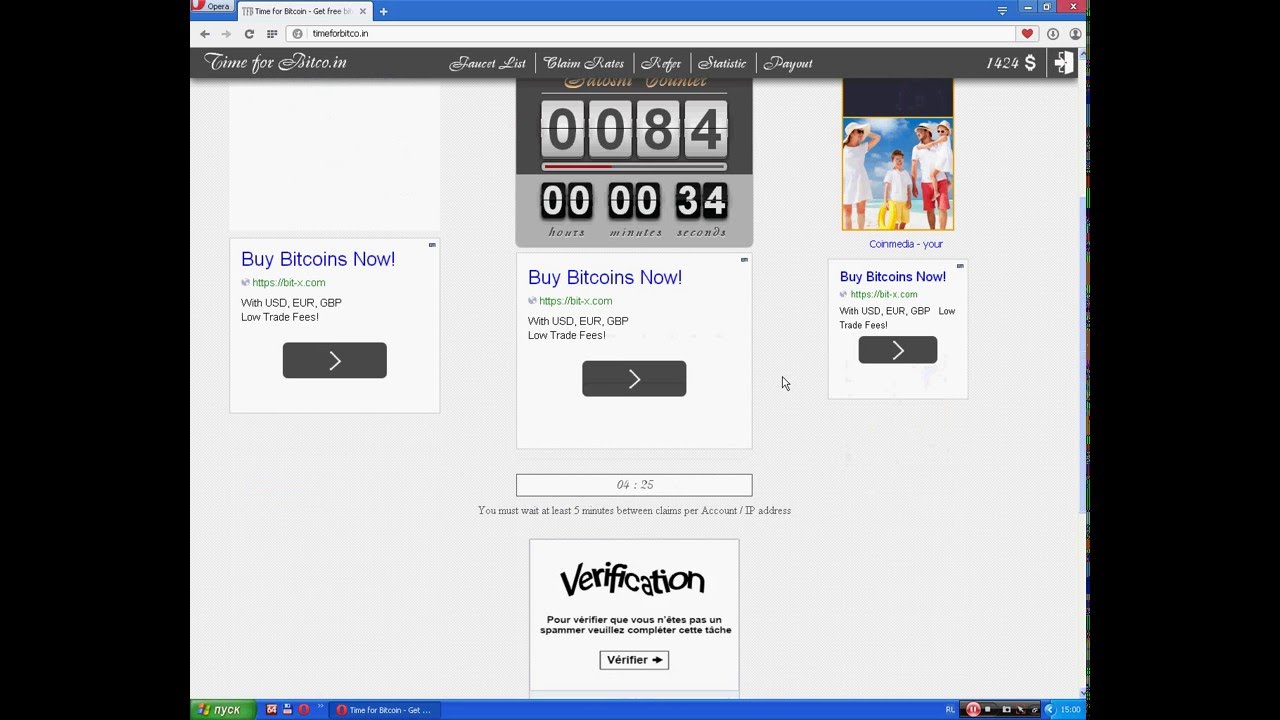Launch Opera from quick launch bar
The image size is (1280, 720).
tap(303, 710)
